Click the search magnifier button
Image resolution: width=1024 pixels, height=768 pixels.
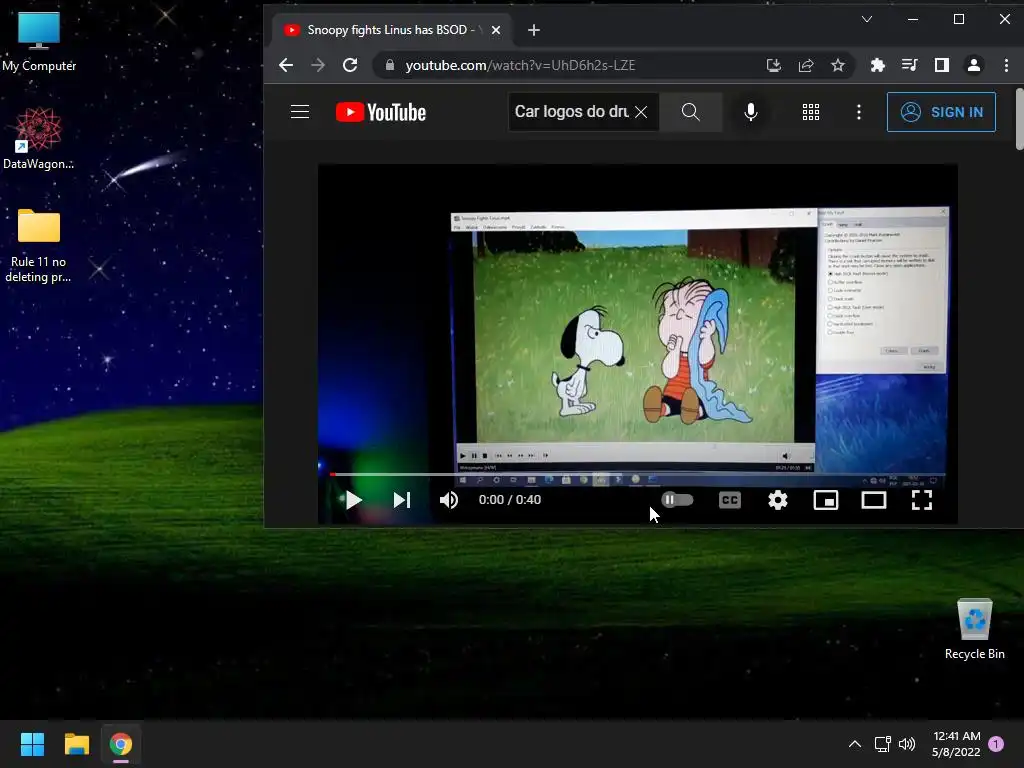691,112
